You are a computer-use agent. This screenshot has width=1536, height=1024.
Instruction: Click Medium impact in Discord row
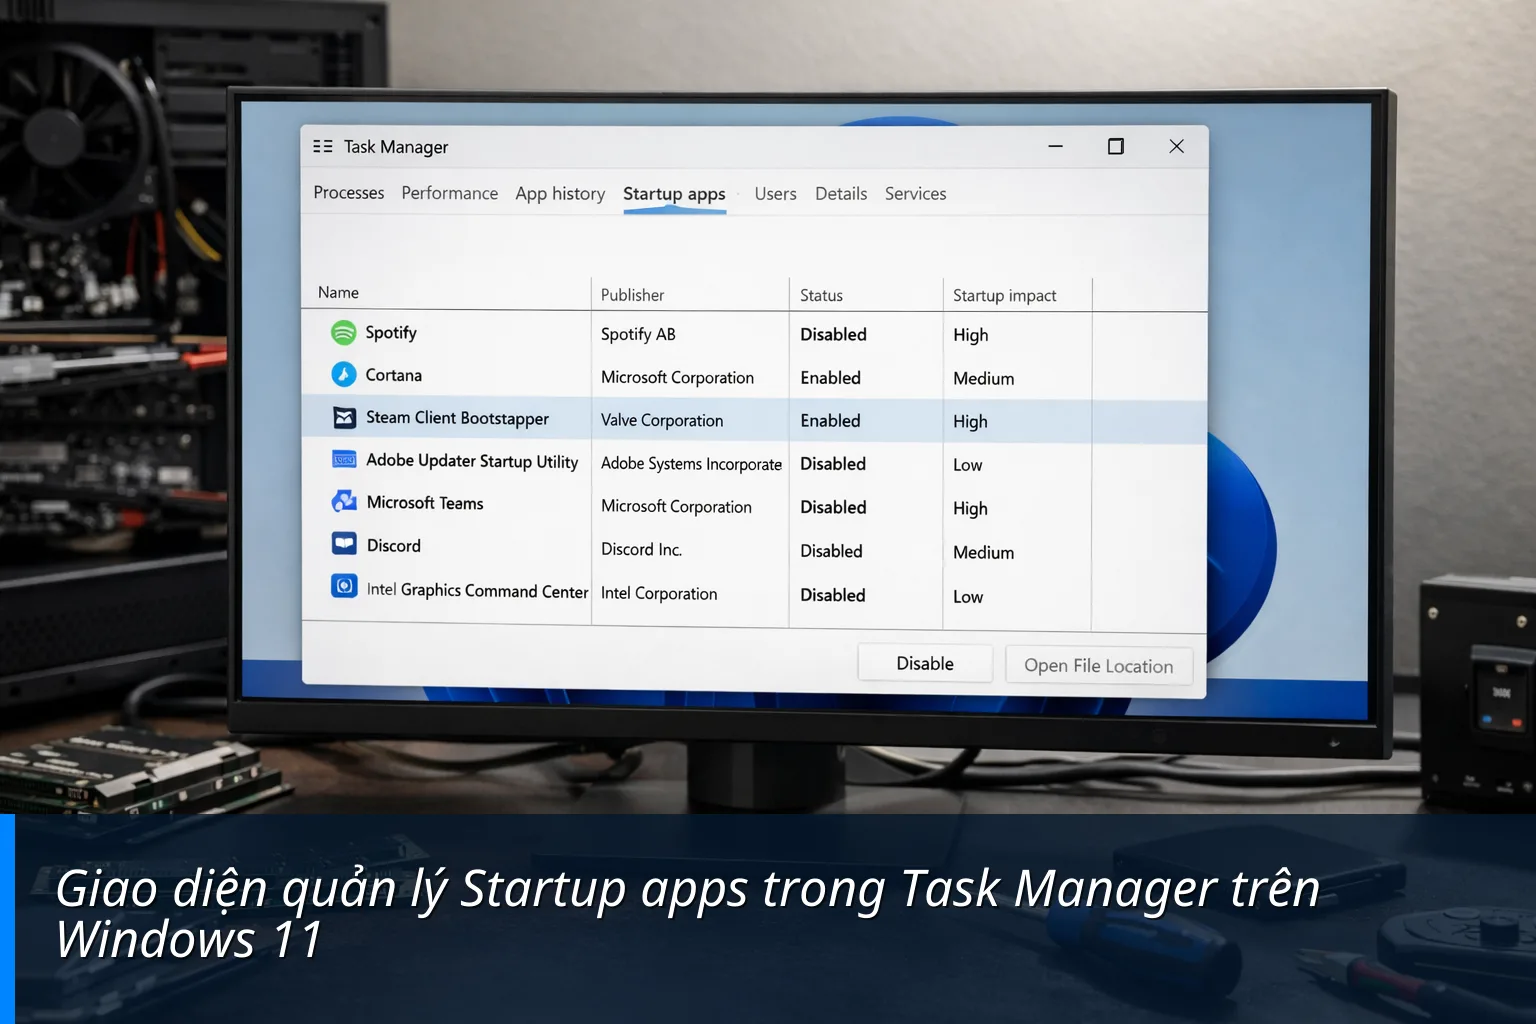point(983,553)
